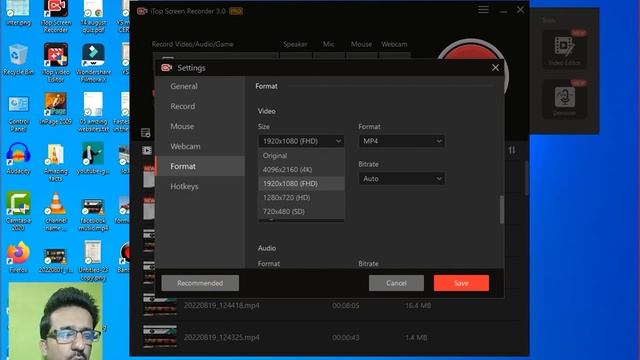The width and height of the screenshot is (640, 360).
Task: Click the Settings panel vertical scrollbar
Action: pos(502,210)
